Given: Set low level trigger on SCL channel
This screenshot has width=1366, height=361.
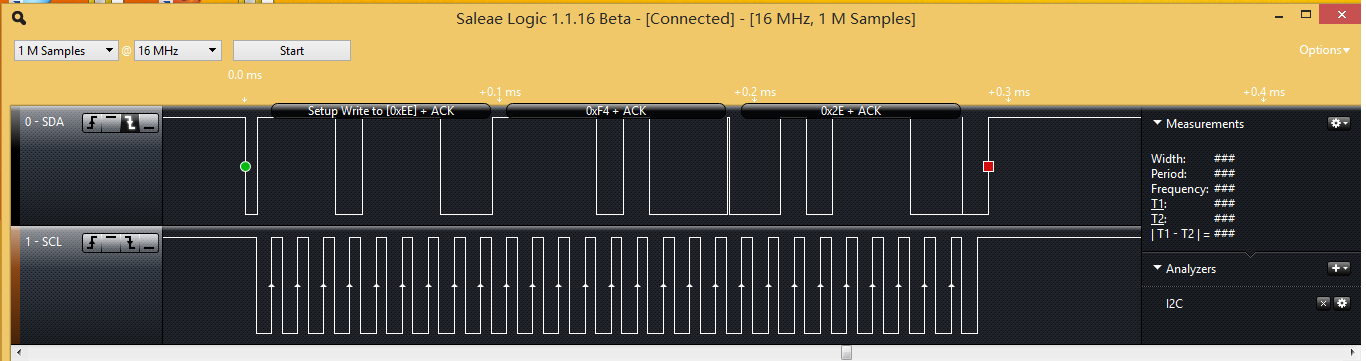Looking at the screenshot, I should (x=149, y=243).
